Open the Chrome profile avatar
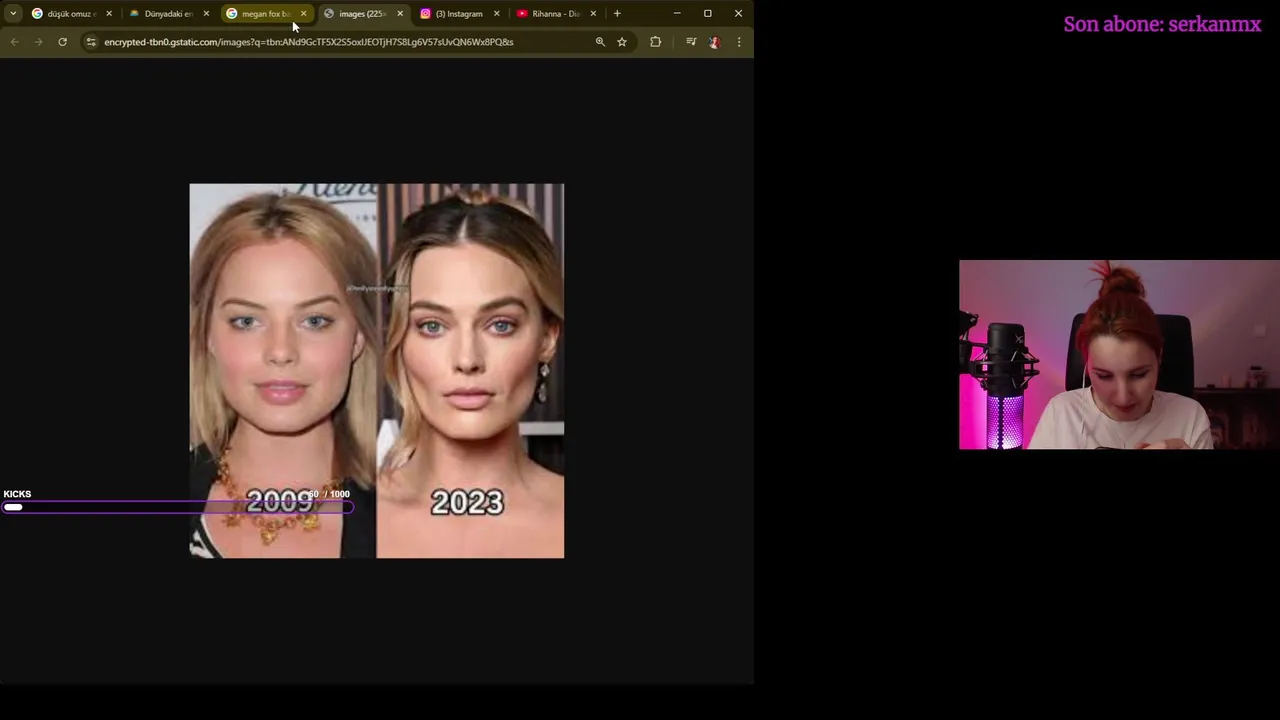The width and height of the screenshot is (1280, 720). point(714,42)
